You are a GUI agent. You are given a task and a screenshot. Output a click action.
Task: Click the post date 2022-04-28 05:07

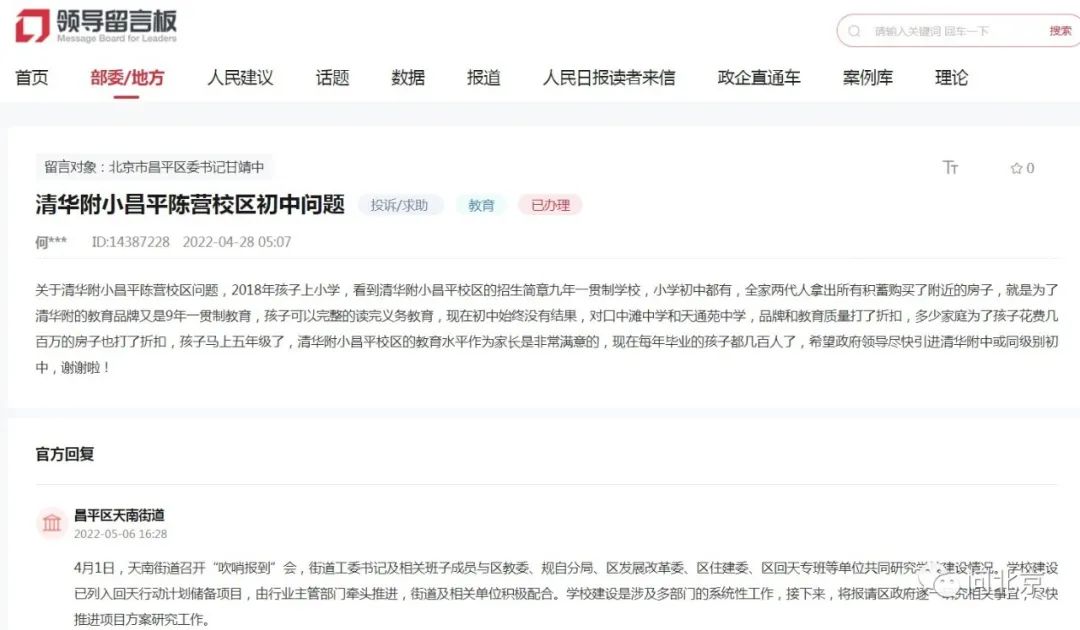click(237, 242)
